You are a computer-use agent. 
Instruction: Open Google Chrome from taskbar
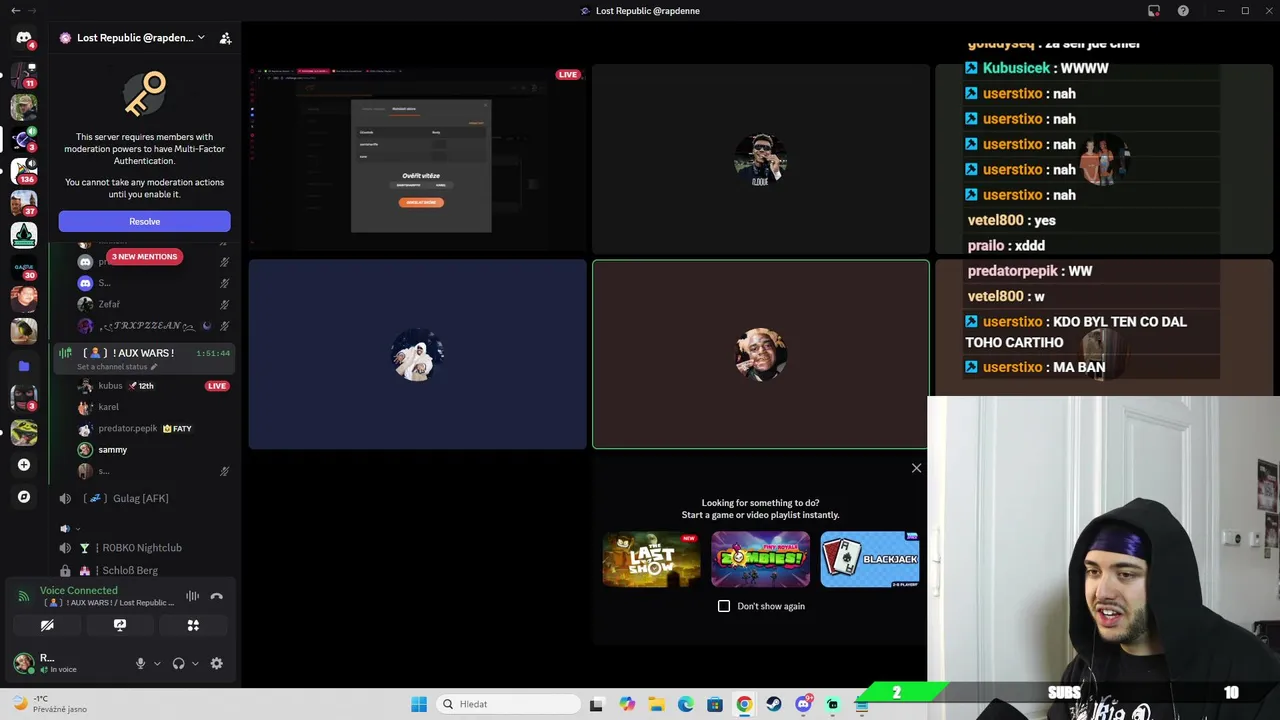click(744, 704)
